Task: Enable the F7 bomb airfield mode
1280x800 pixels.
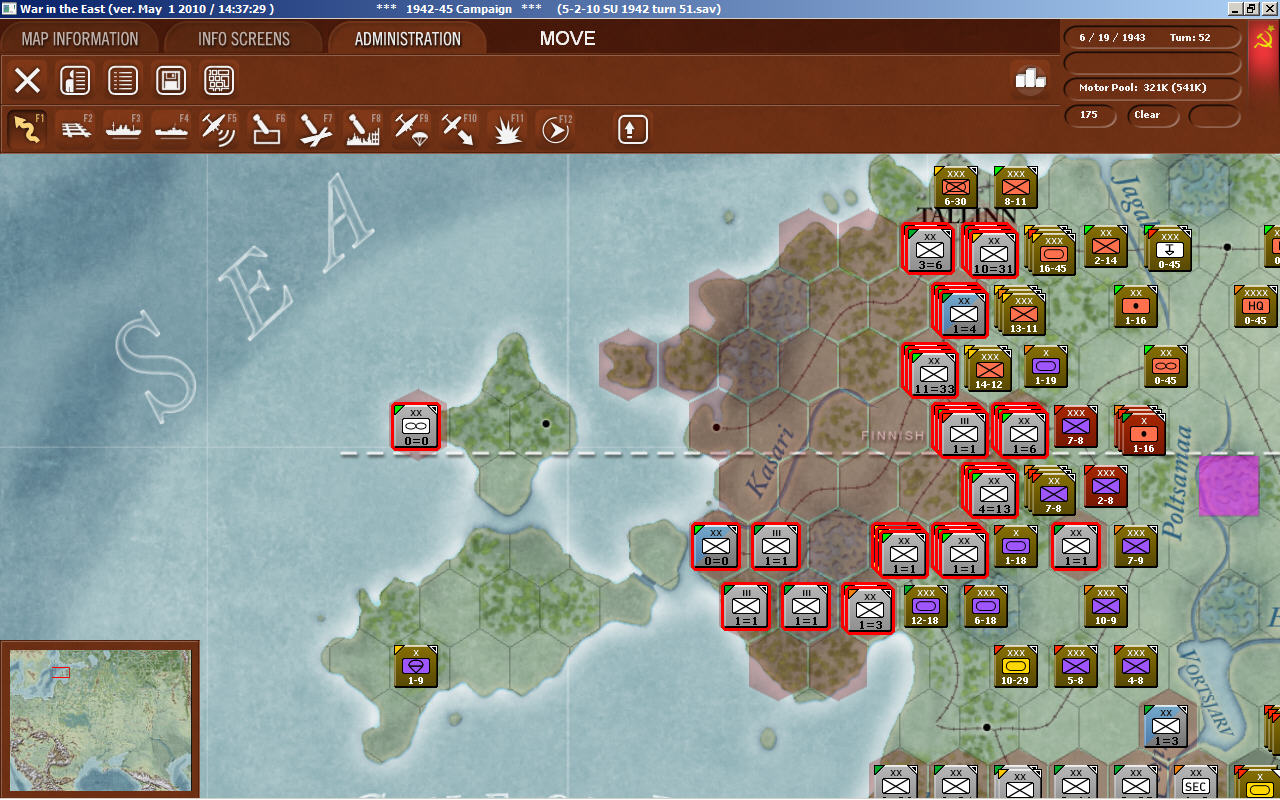Action: coord(315,129)
